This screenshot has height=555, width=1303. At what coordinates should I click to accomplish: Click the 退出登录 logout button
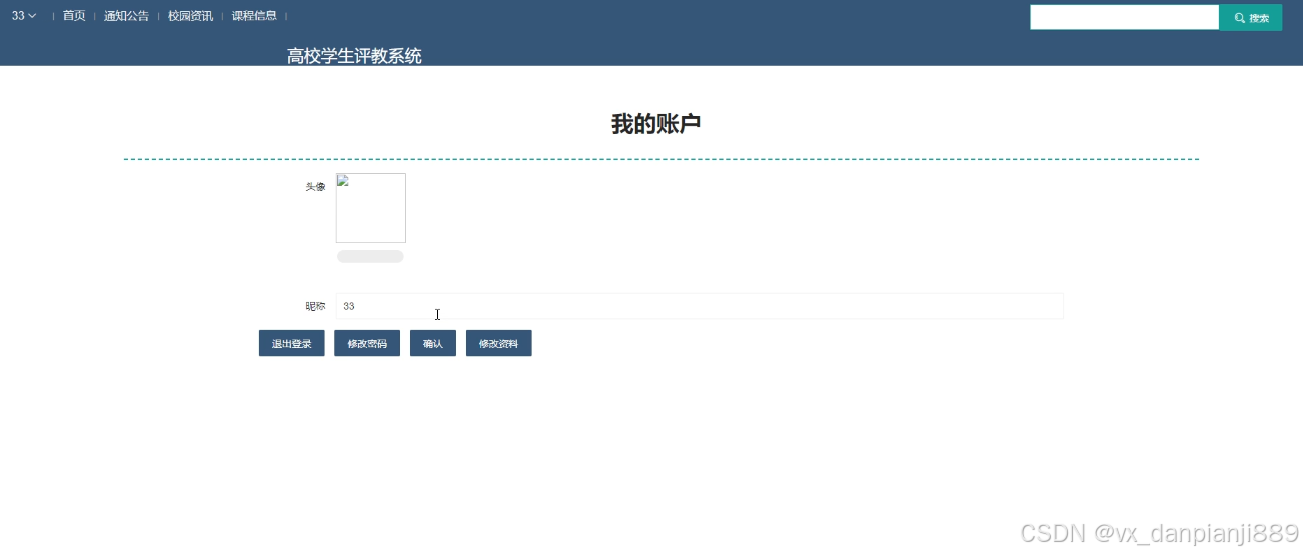292,343
